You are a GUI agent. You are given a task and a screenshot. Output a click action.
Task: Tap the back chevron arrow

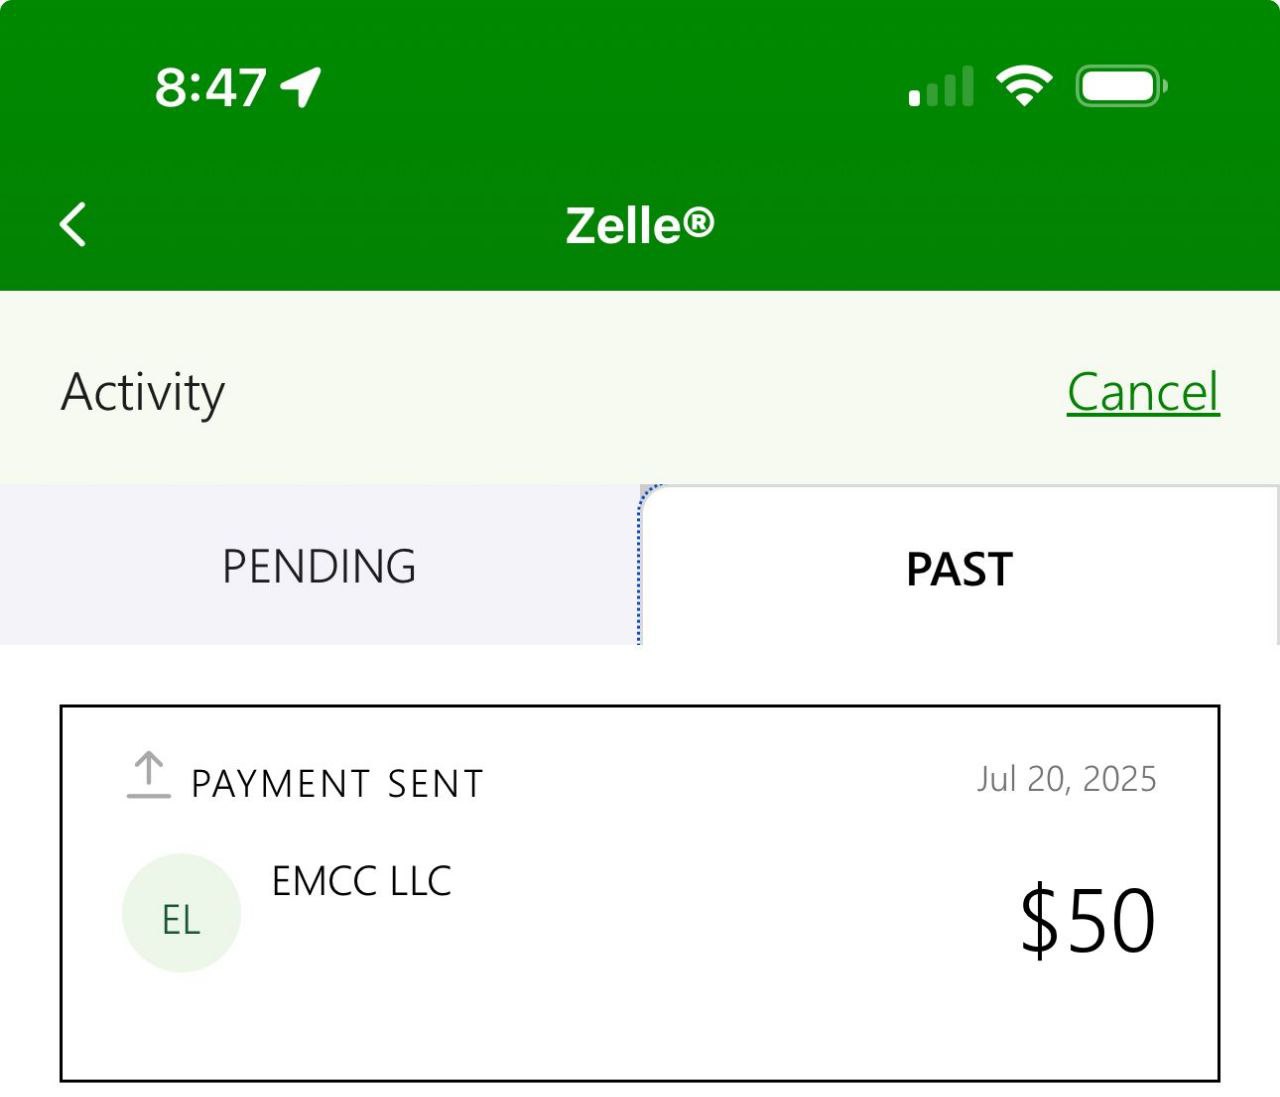(x=73, y=224)
